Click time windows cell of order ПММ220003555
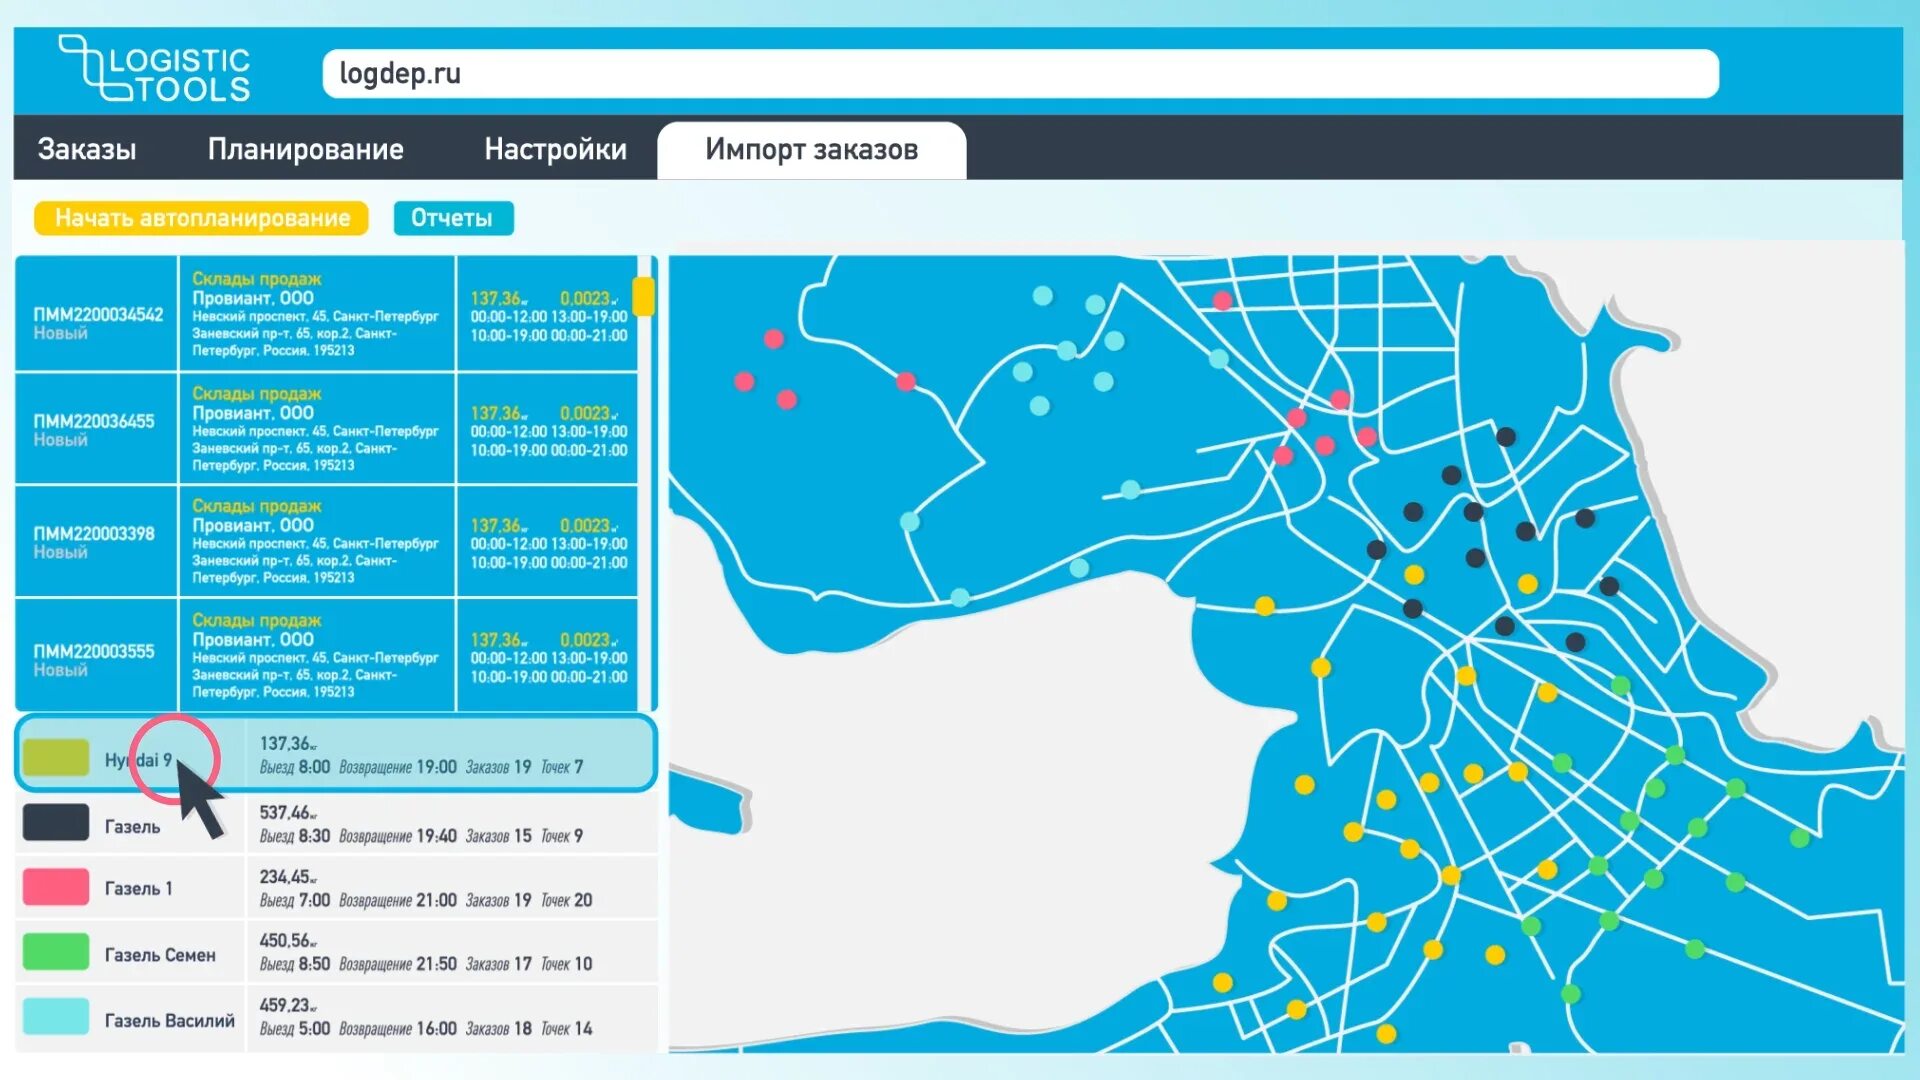1920x1080 pixels. click(548, 656)
